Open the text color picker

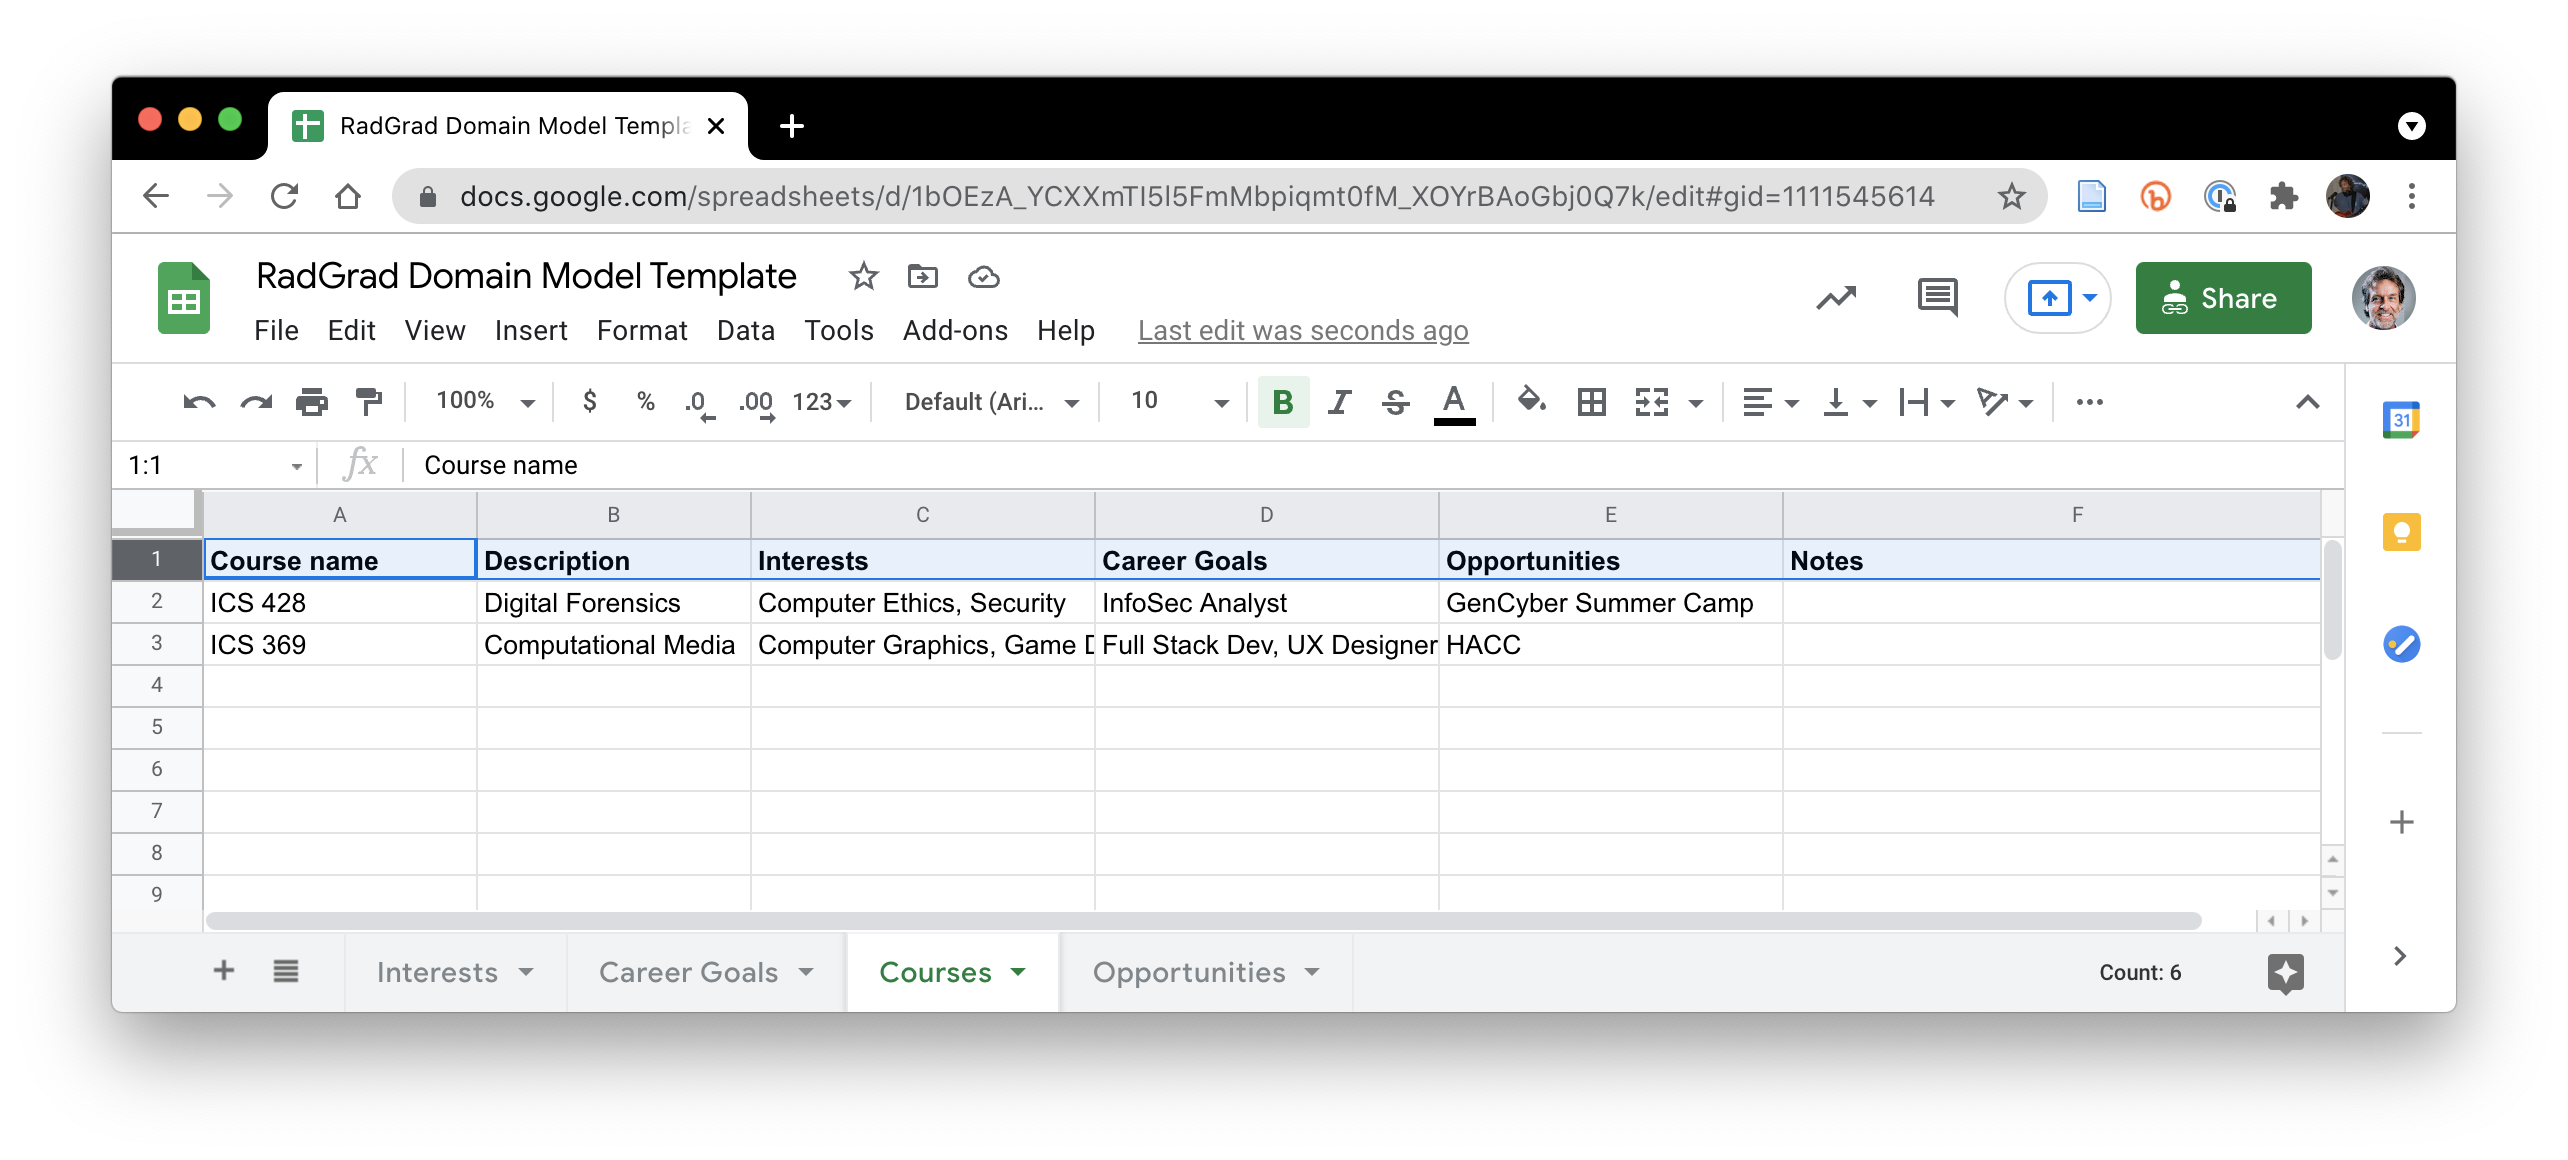(x=1454, y=403)
